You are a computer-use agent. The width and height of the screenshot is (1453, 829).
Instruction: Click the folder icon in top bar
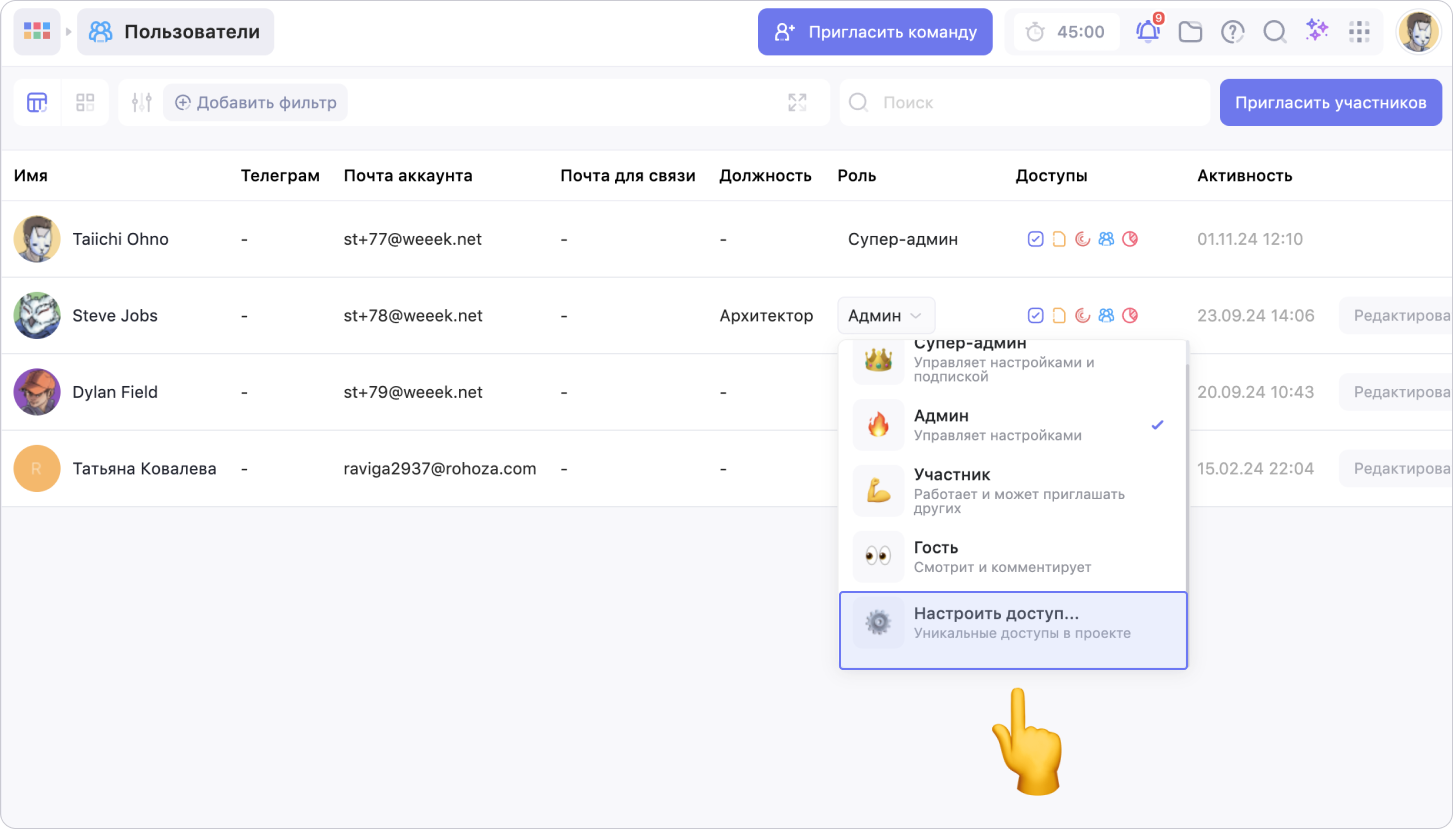point(1190,32)
